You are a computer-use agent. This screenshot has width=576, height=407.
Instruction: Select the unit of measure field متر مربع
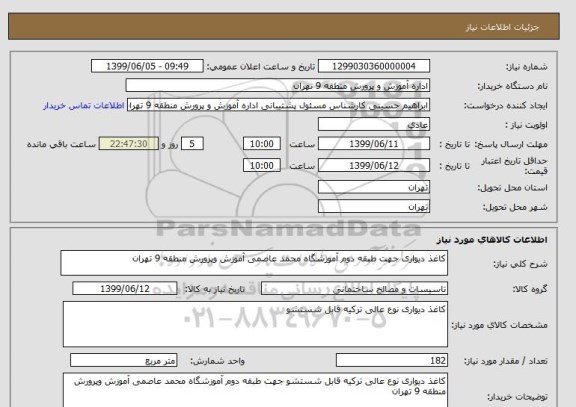(123, 360)
